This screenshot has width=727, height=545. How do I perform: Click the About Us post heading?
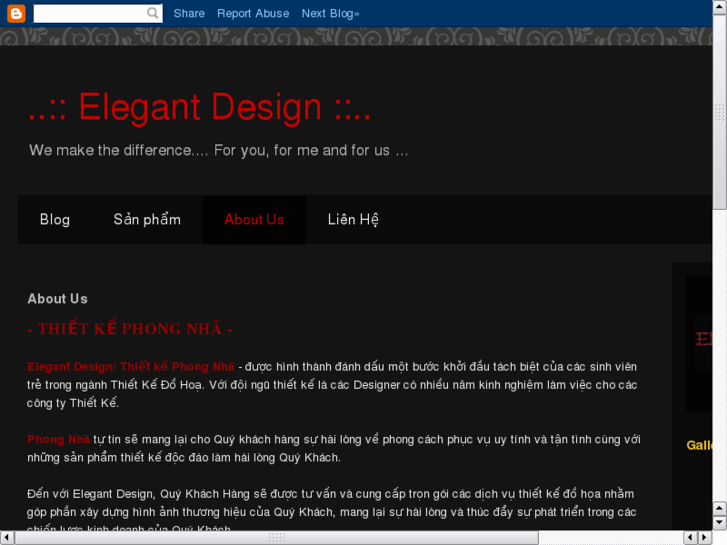coord(57,299)
